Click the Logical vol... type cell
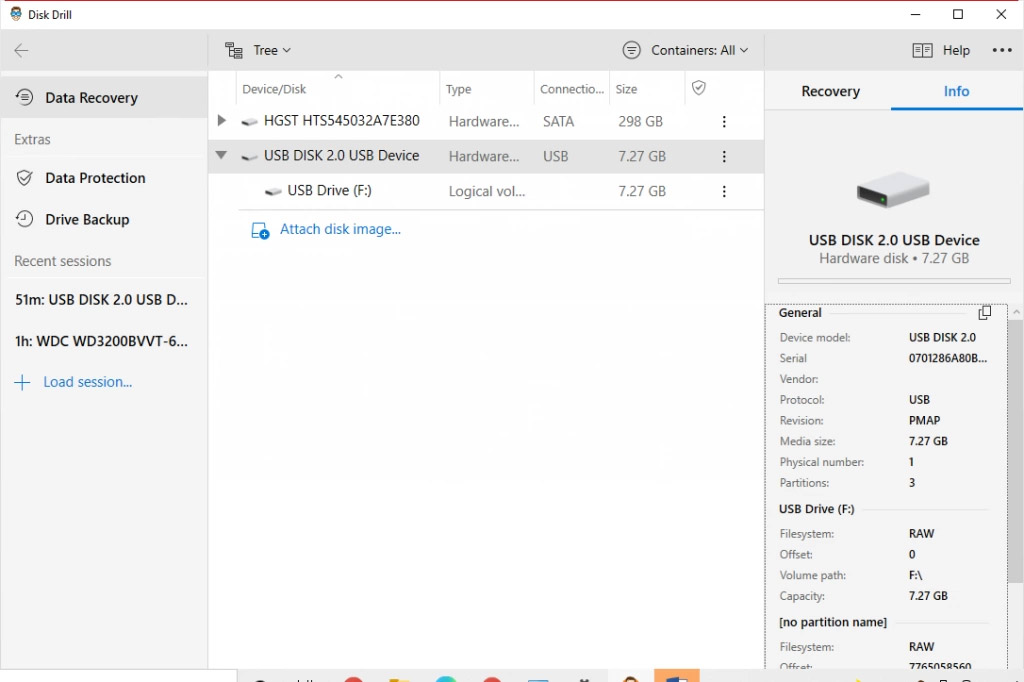Screen dimensions: 1024x682 coord(487,191)
